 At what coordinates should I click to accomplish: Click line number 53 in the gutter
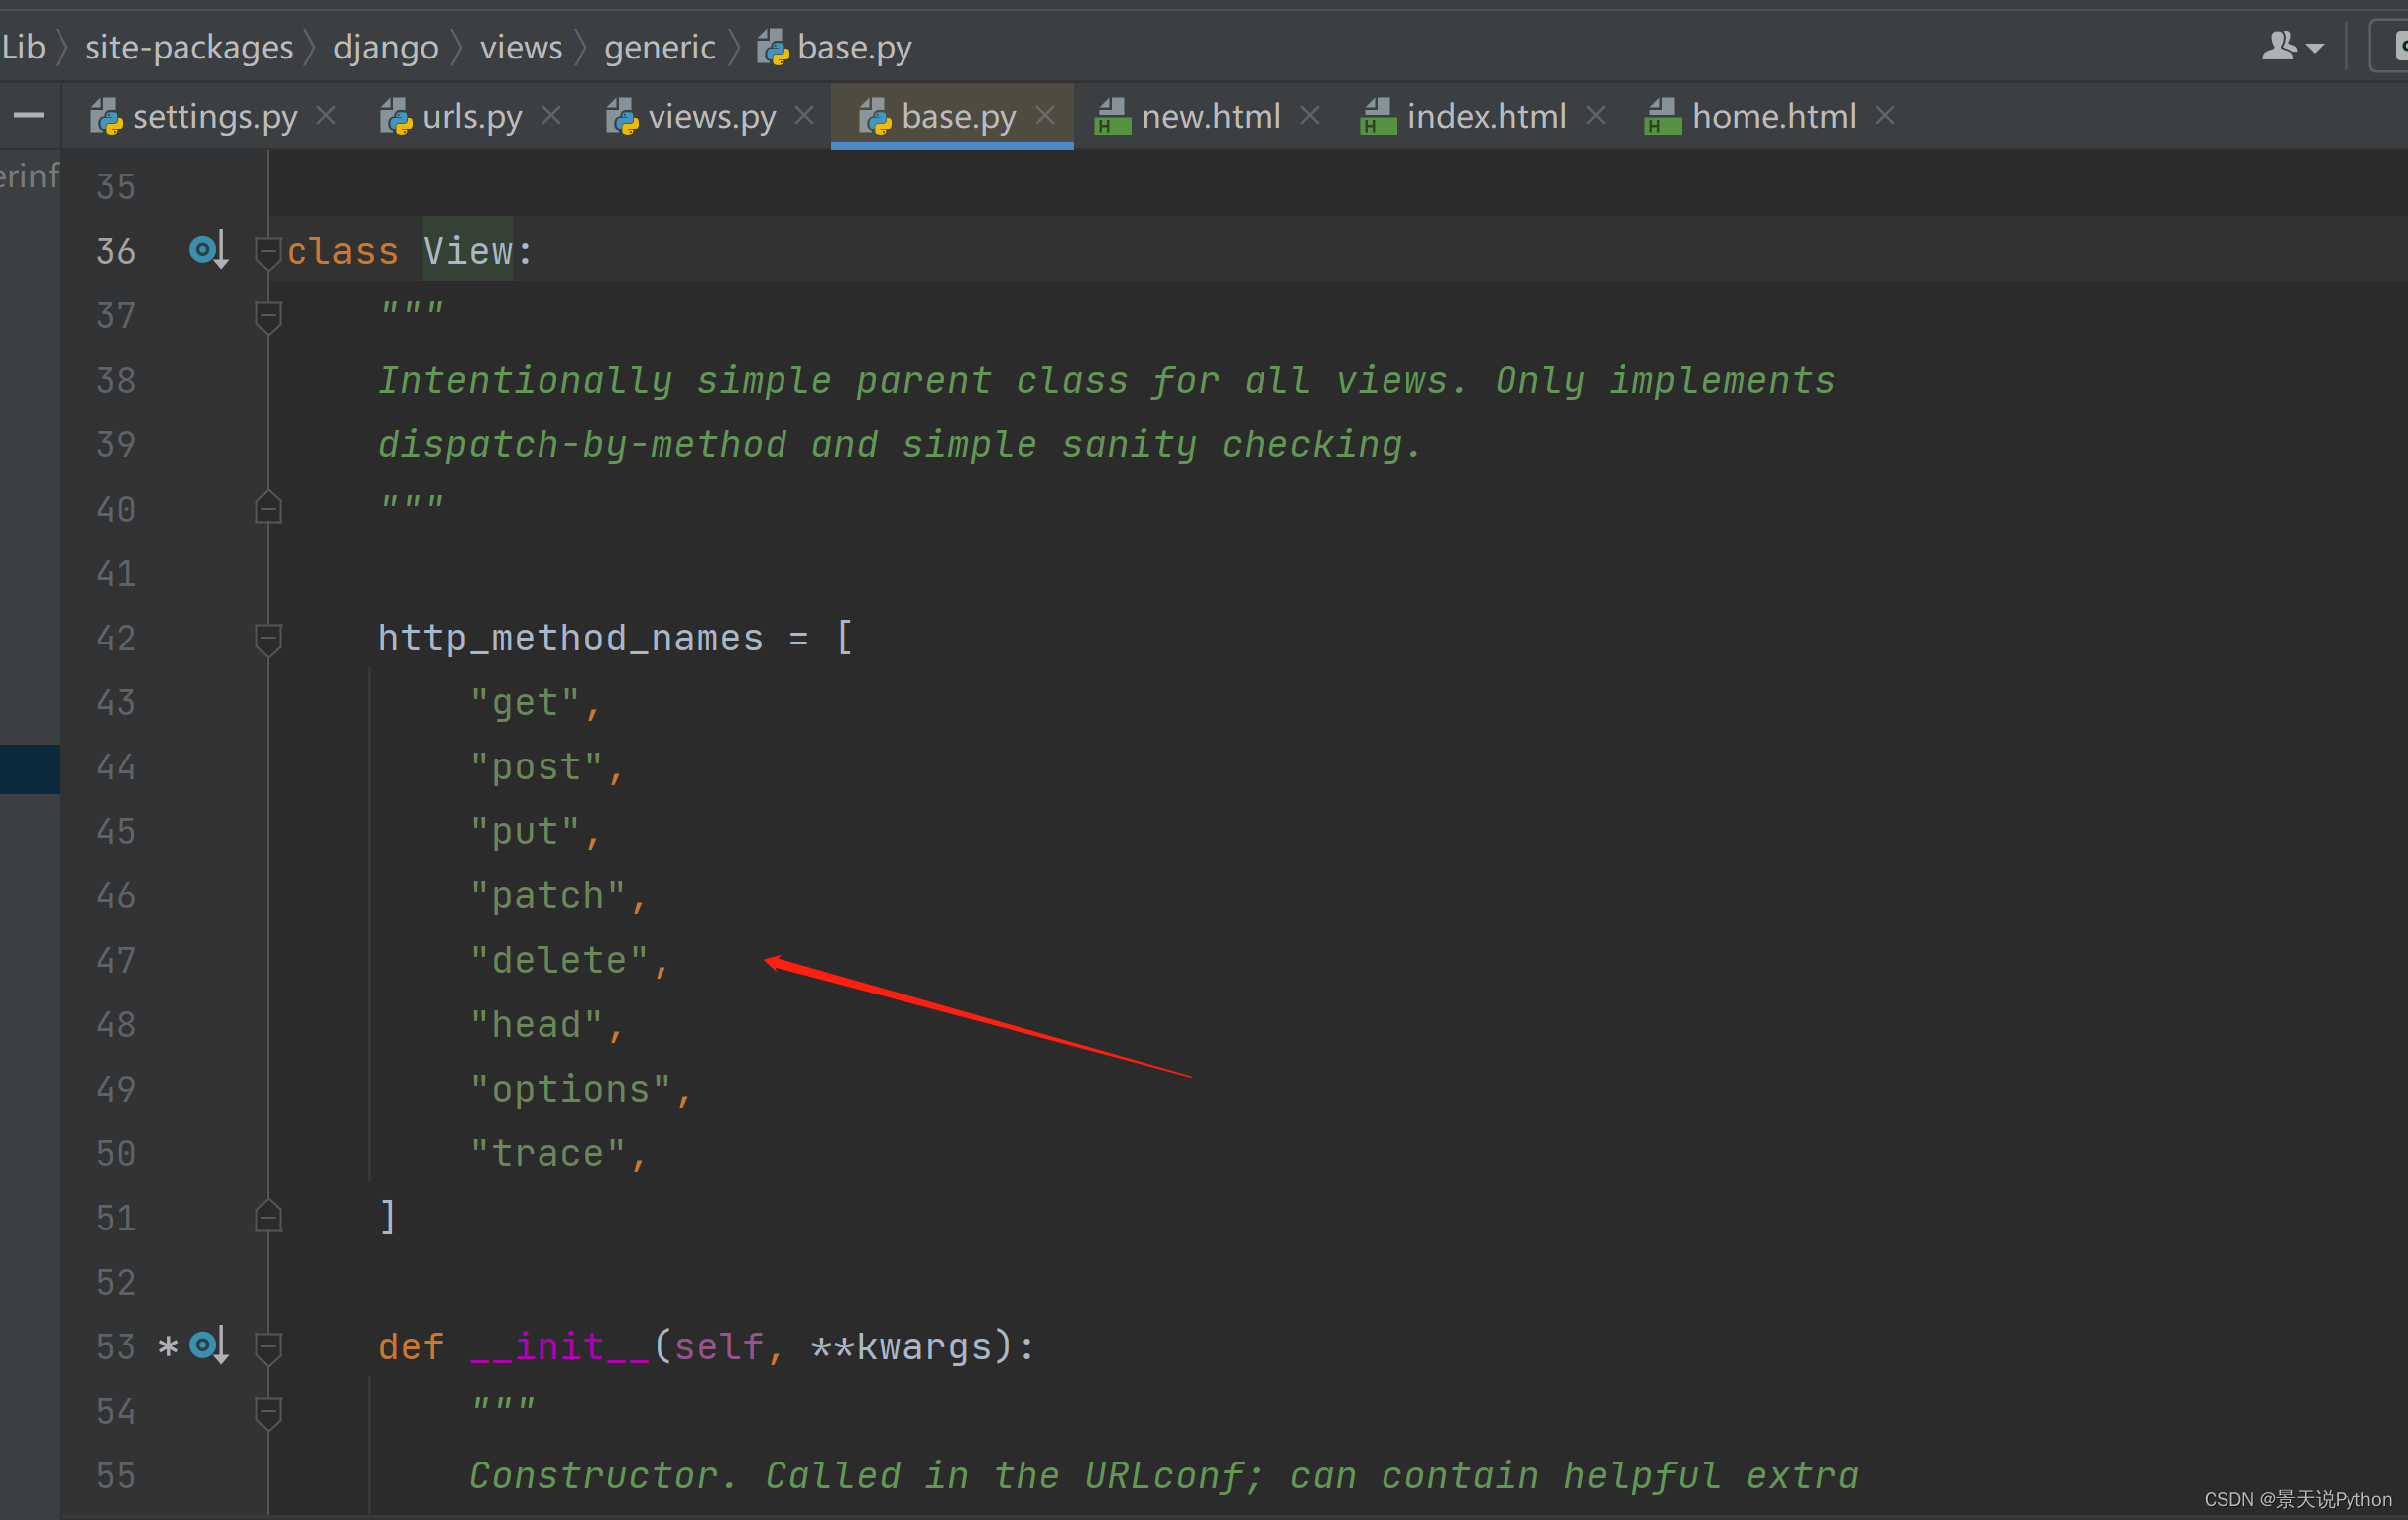click(116, 1347)
